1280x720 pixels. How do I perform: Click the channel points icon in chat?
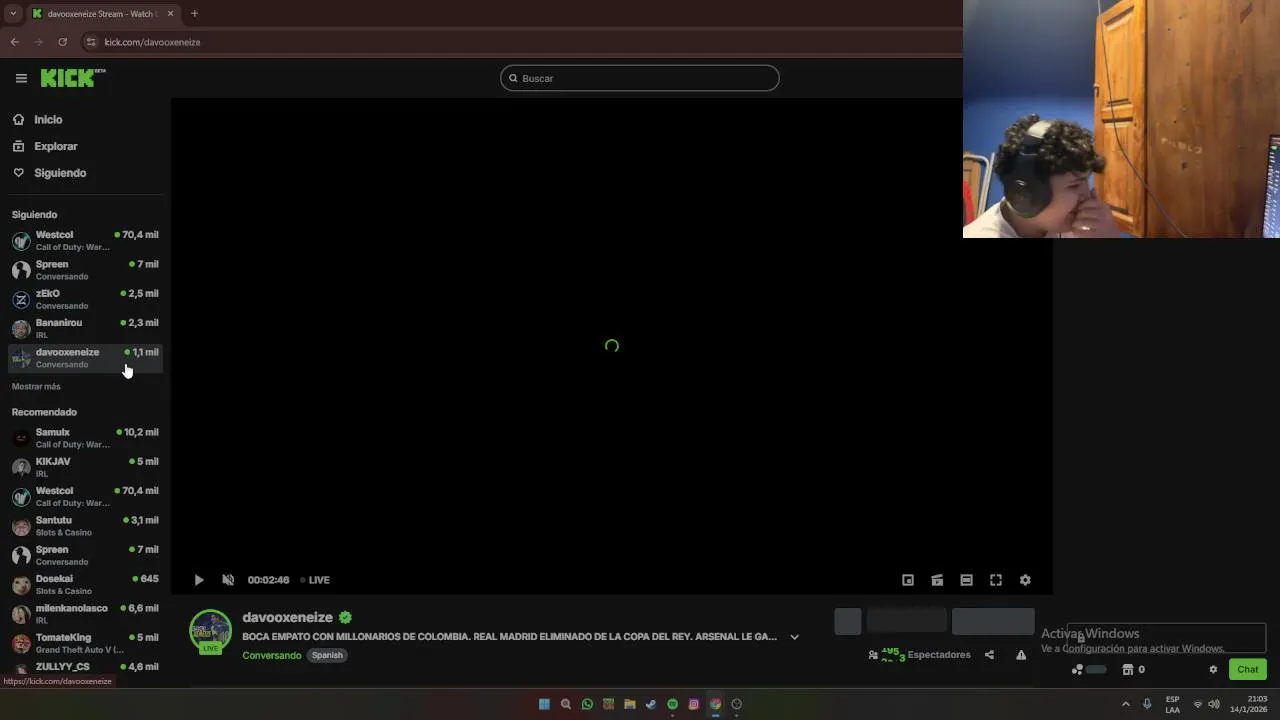tap(1078, 669)
